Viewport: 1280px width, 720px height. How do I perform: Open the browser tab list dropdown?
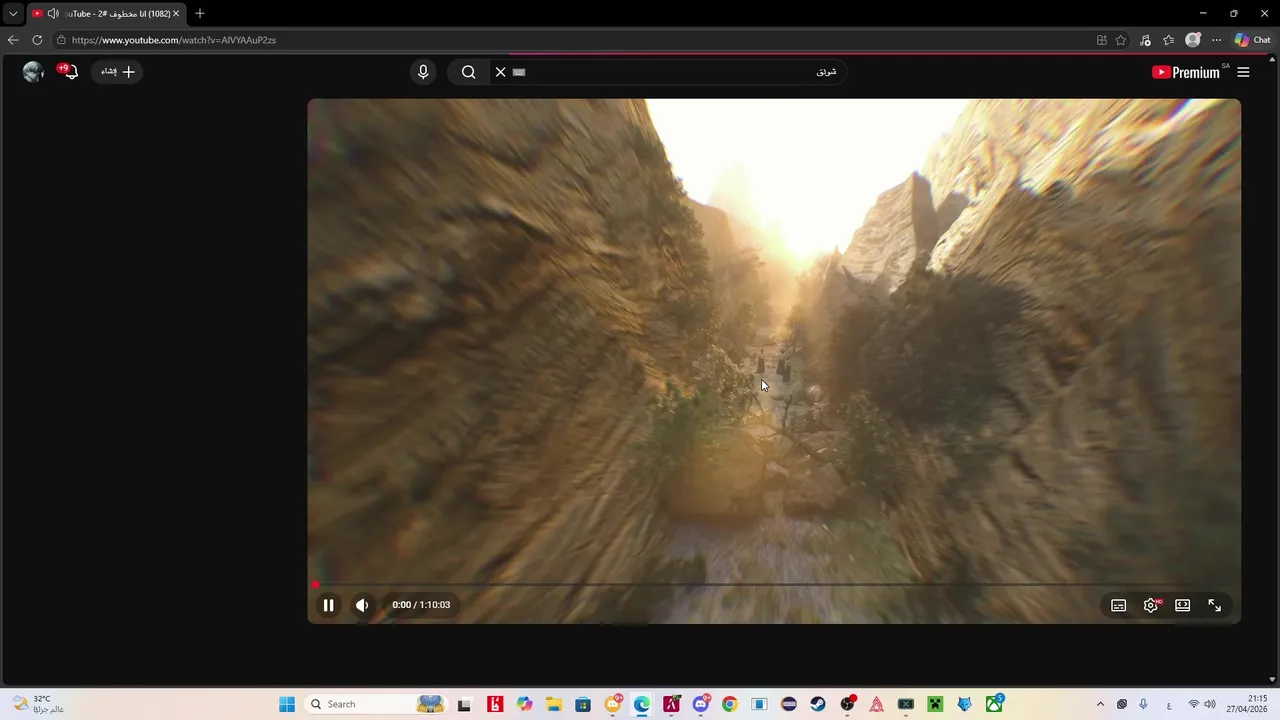click(13, 14)
